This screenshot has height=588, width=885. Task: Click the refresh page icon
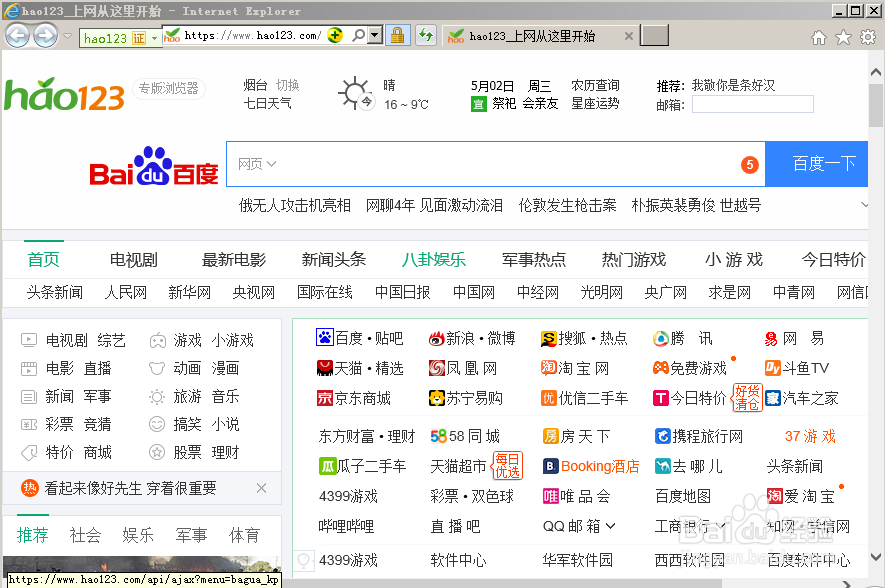click(426, 36)
